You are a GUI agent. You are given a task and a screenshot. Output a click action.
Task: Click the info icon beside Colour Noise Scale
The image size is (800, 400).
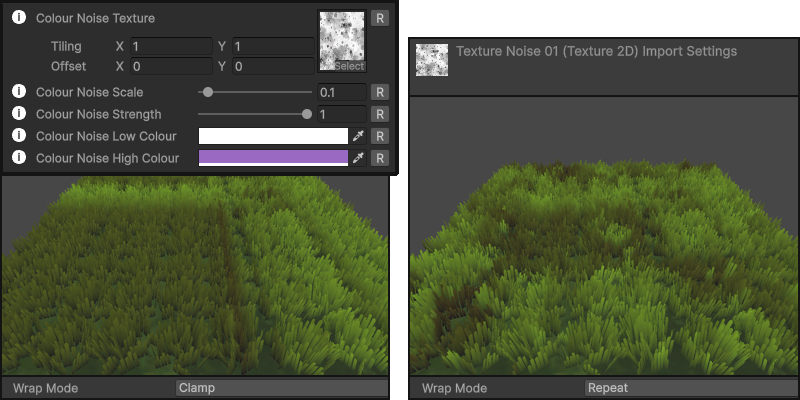(x=18, y=92)
